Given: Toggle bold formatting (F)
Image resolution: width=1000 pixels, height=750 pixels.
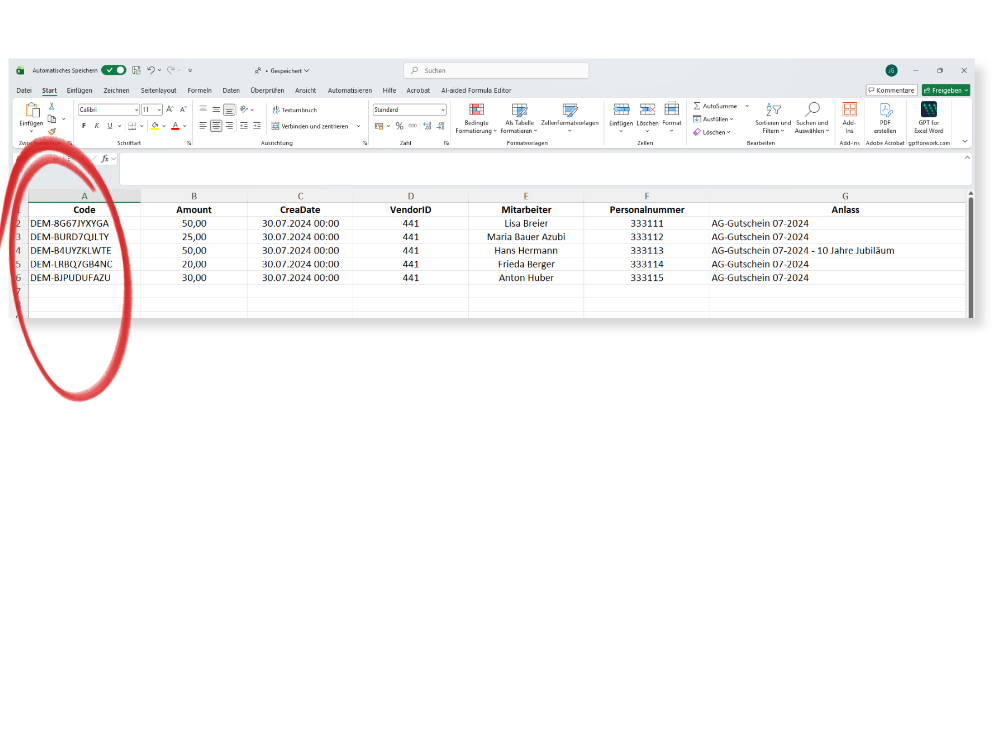Looking at the screenshot, I should [x=84, y=126].
